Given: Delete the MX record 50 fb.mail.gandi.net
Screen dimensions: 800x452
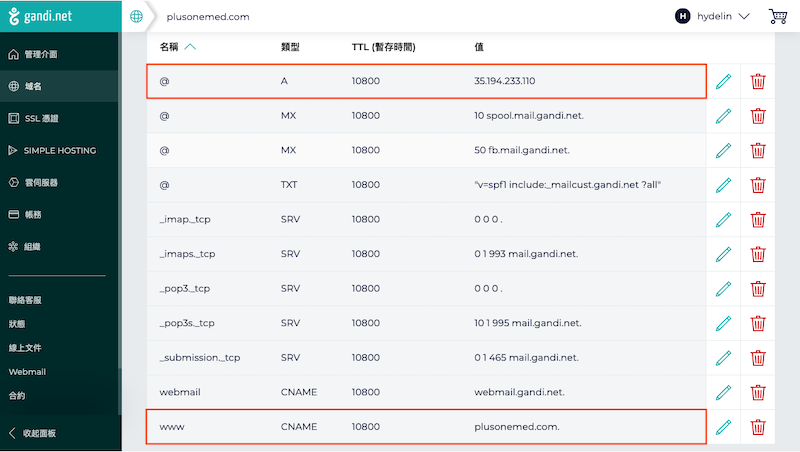Looking at the screenshot, I should 758,150.
